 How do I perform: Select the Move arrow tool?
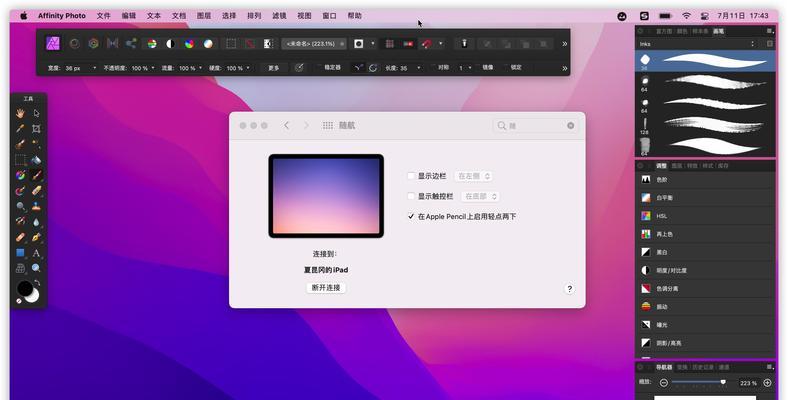[36, 113]
